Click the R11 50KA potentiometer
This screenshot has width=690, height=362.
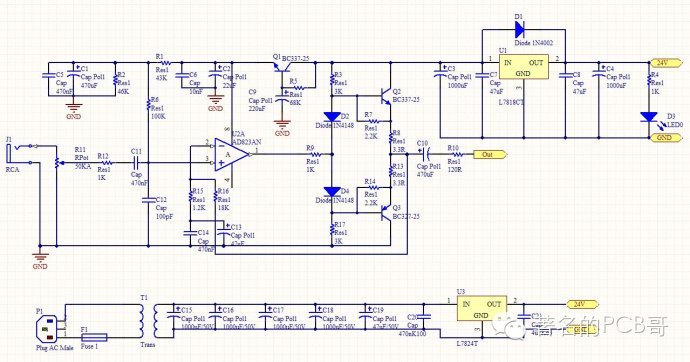(57, 163)
